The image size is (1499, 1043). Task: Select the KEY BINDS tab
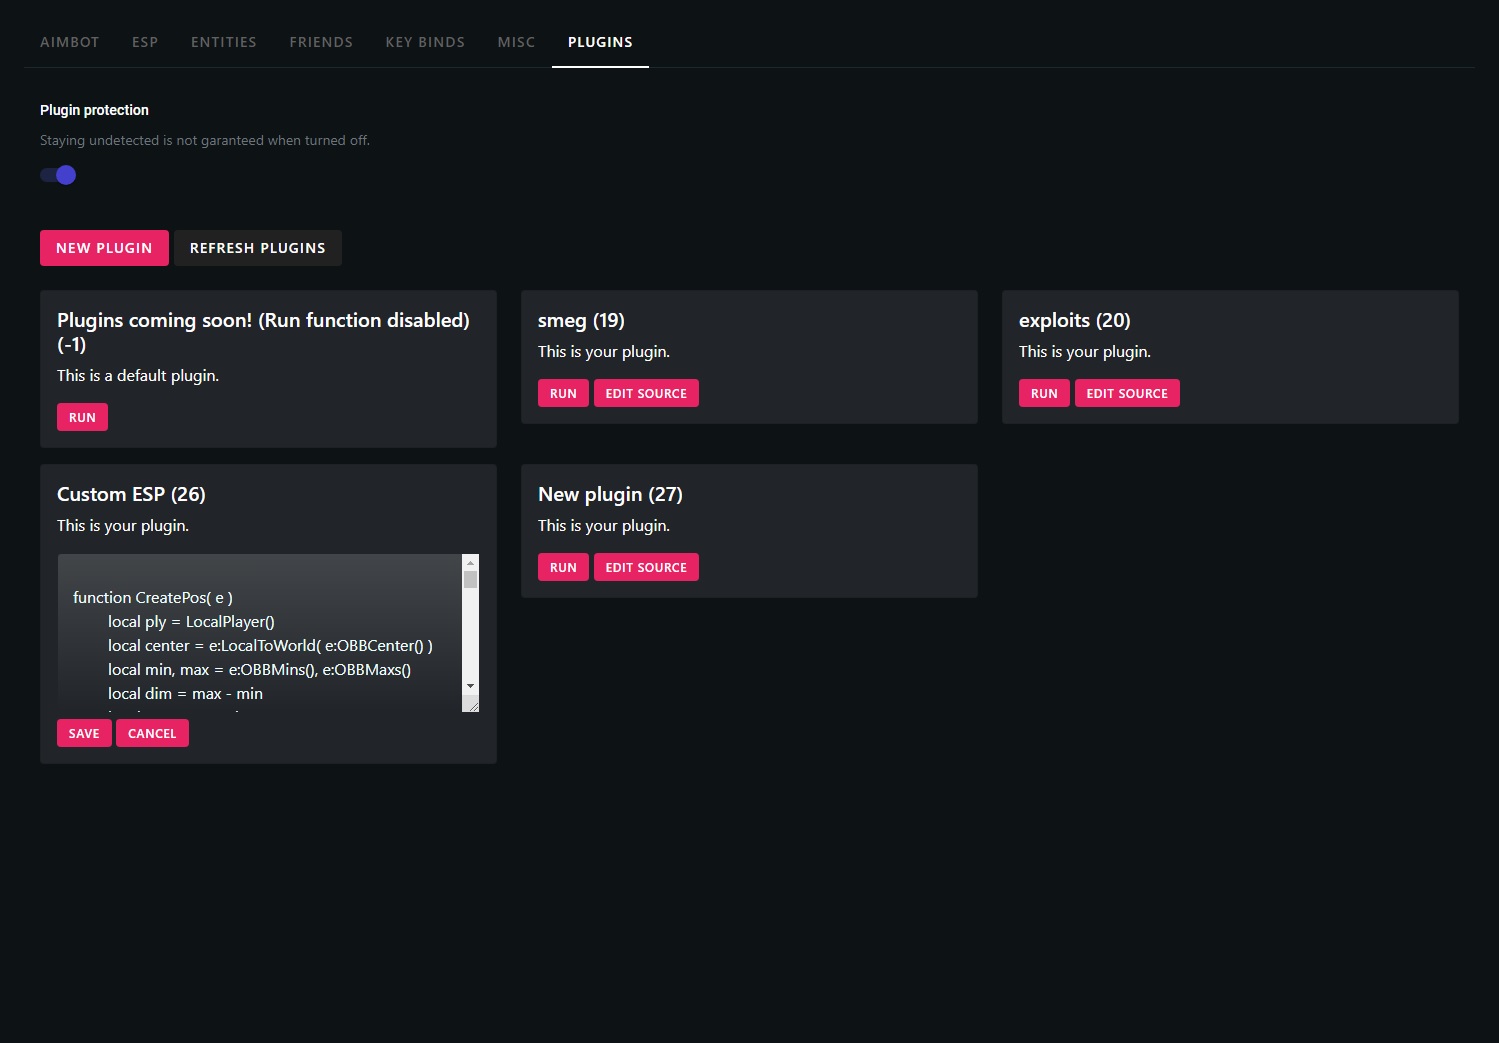[x=425, y=42]
